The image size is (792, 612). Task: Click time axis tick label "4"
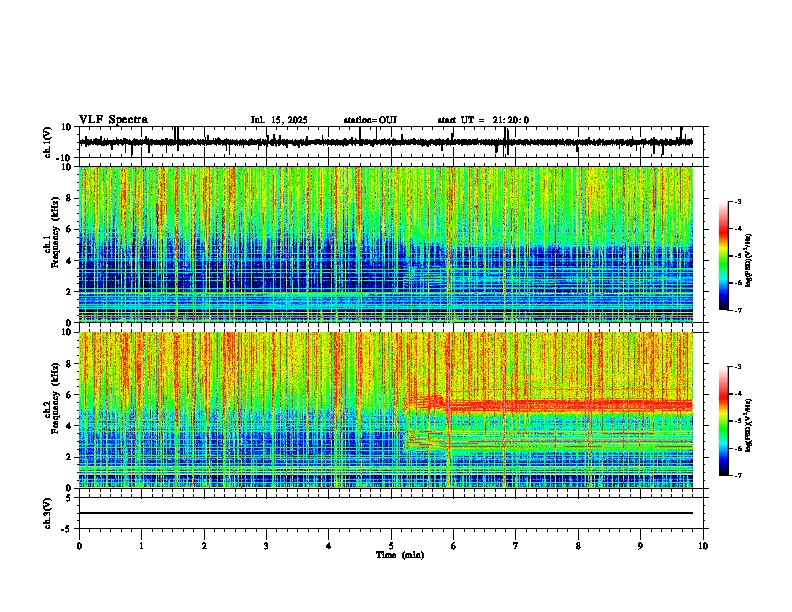[329, 546]
